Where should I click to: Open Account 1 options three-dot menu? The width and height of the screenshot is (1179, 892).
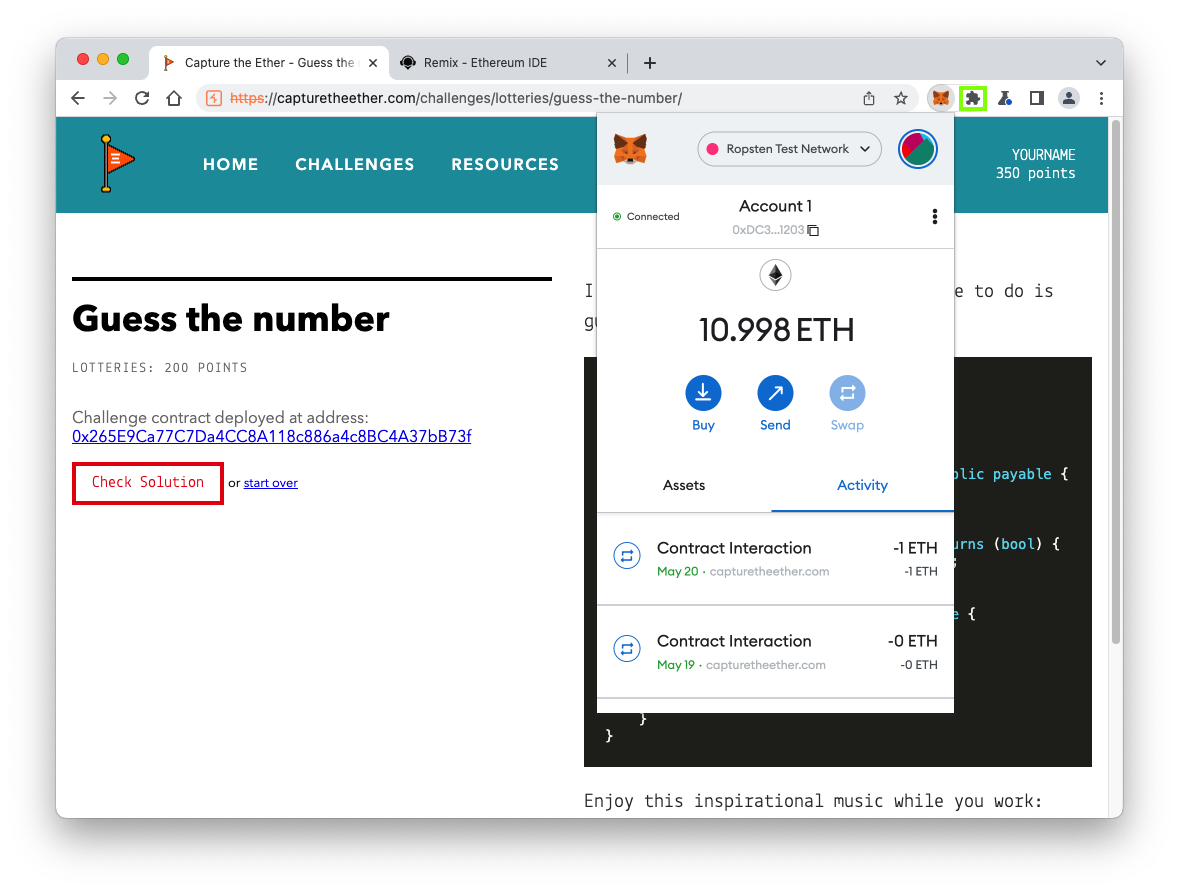(935, 217)
